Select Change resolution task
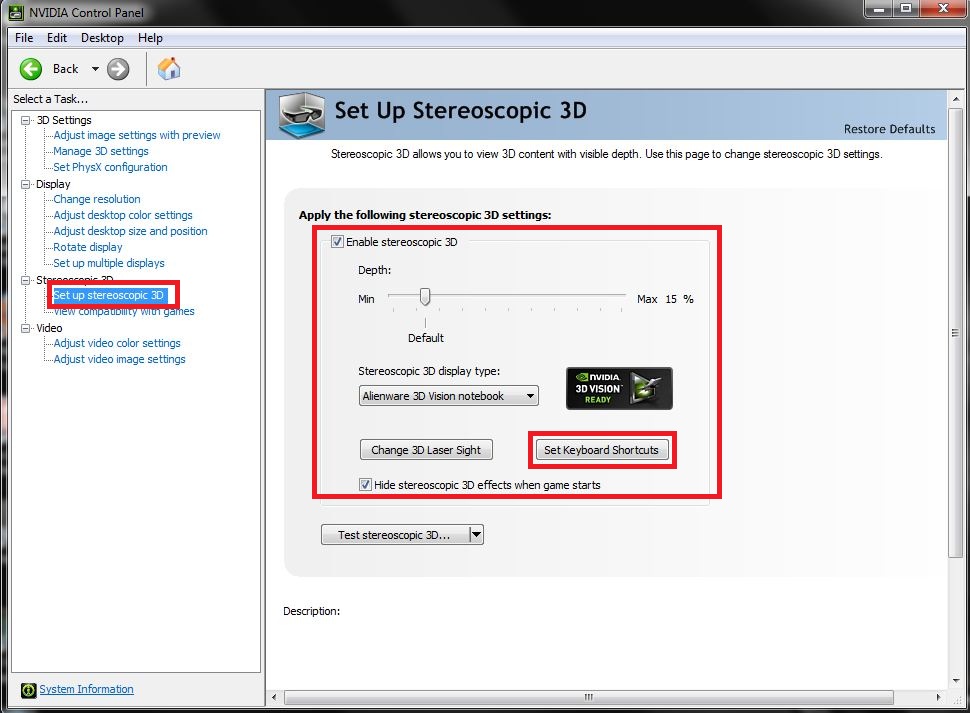Screen dimensions: 970x713 pyautogui.click(x=97, y=199)
